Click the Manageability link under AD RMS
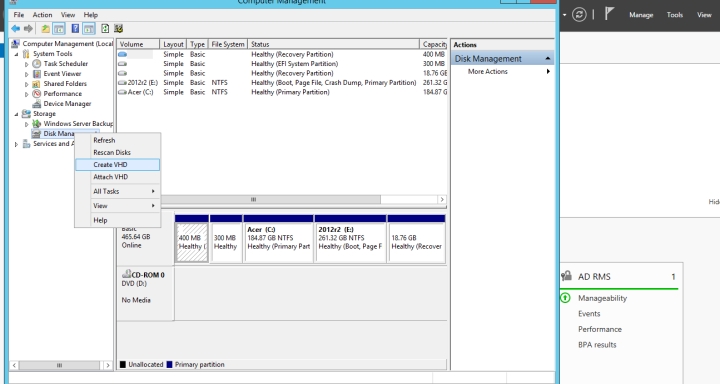Viewport: 720px width, 384px height. click(602, 298)
